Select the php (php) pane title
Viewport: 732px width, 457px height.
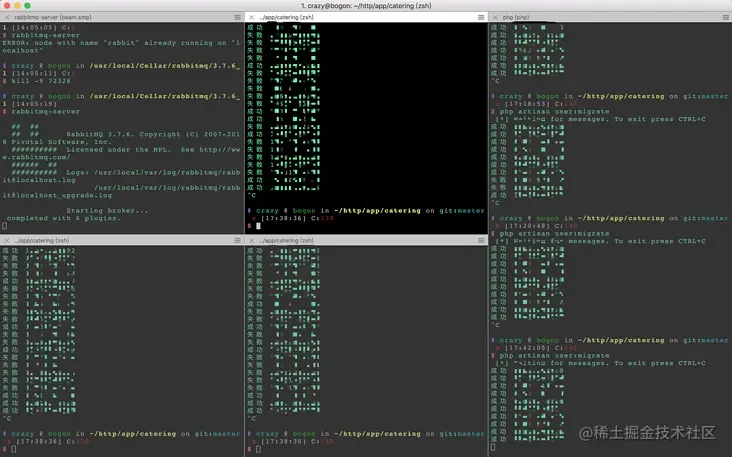click(516, 17)
